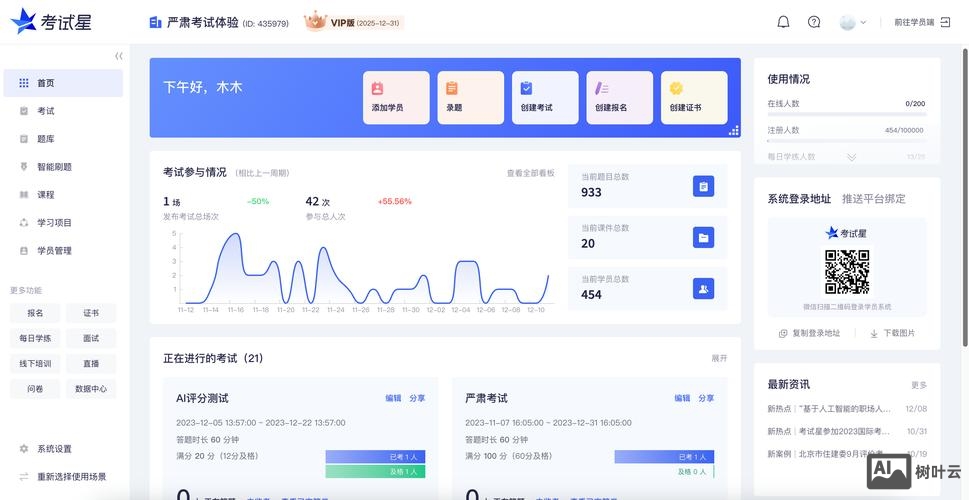Open news item 基于人工智能的职场人
The image size is (969, 500).
point(847,409)
